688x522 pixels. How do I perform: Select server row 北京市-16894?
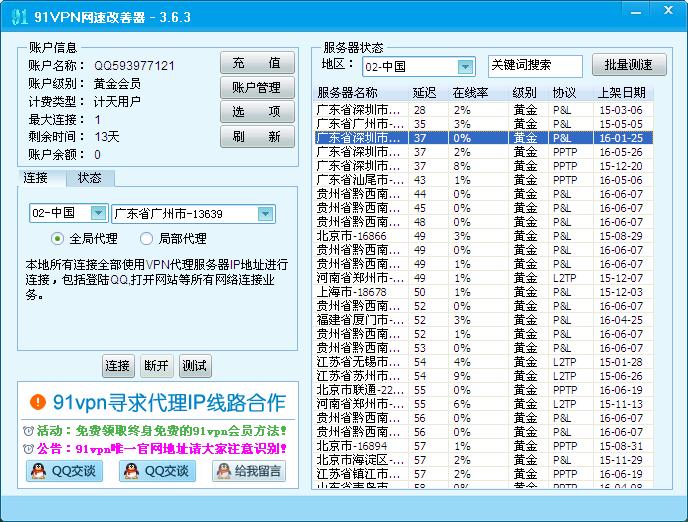click(x=484, y=446)
